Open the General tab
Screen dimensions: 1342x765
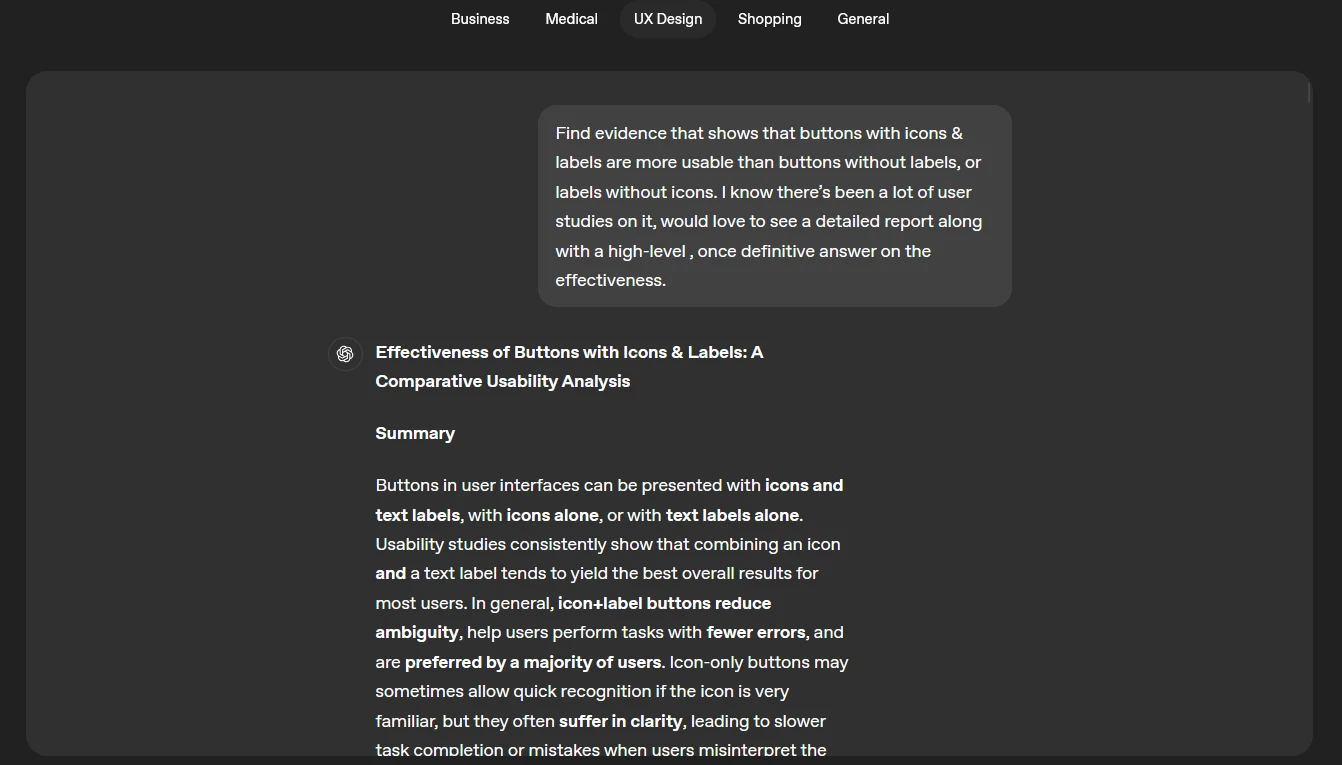[x=863, y=19]
